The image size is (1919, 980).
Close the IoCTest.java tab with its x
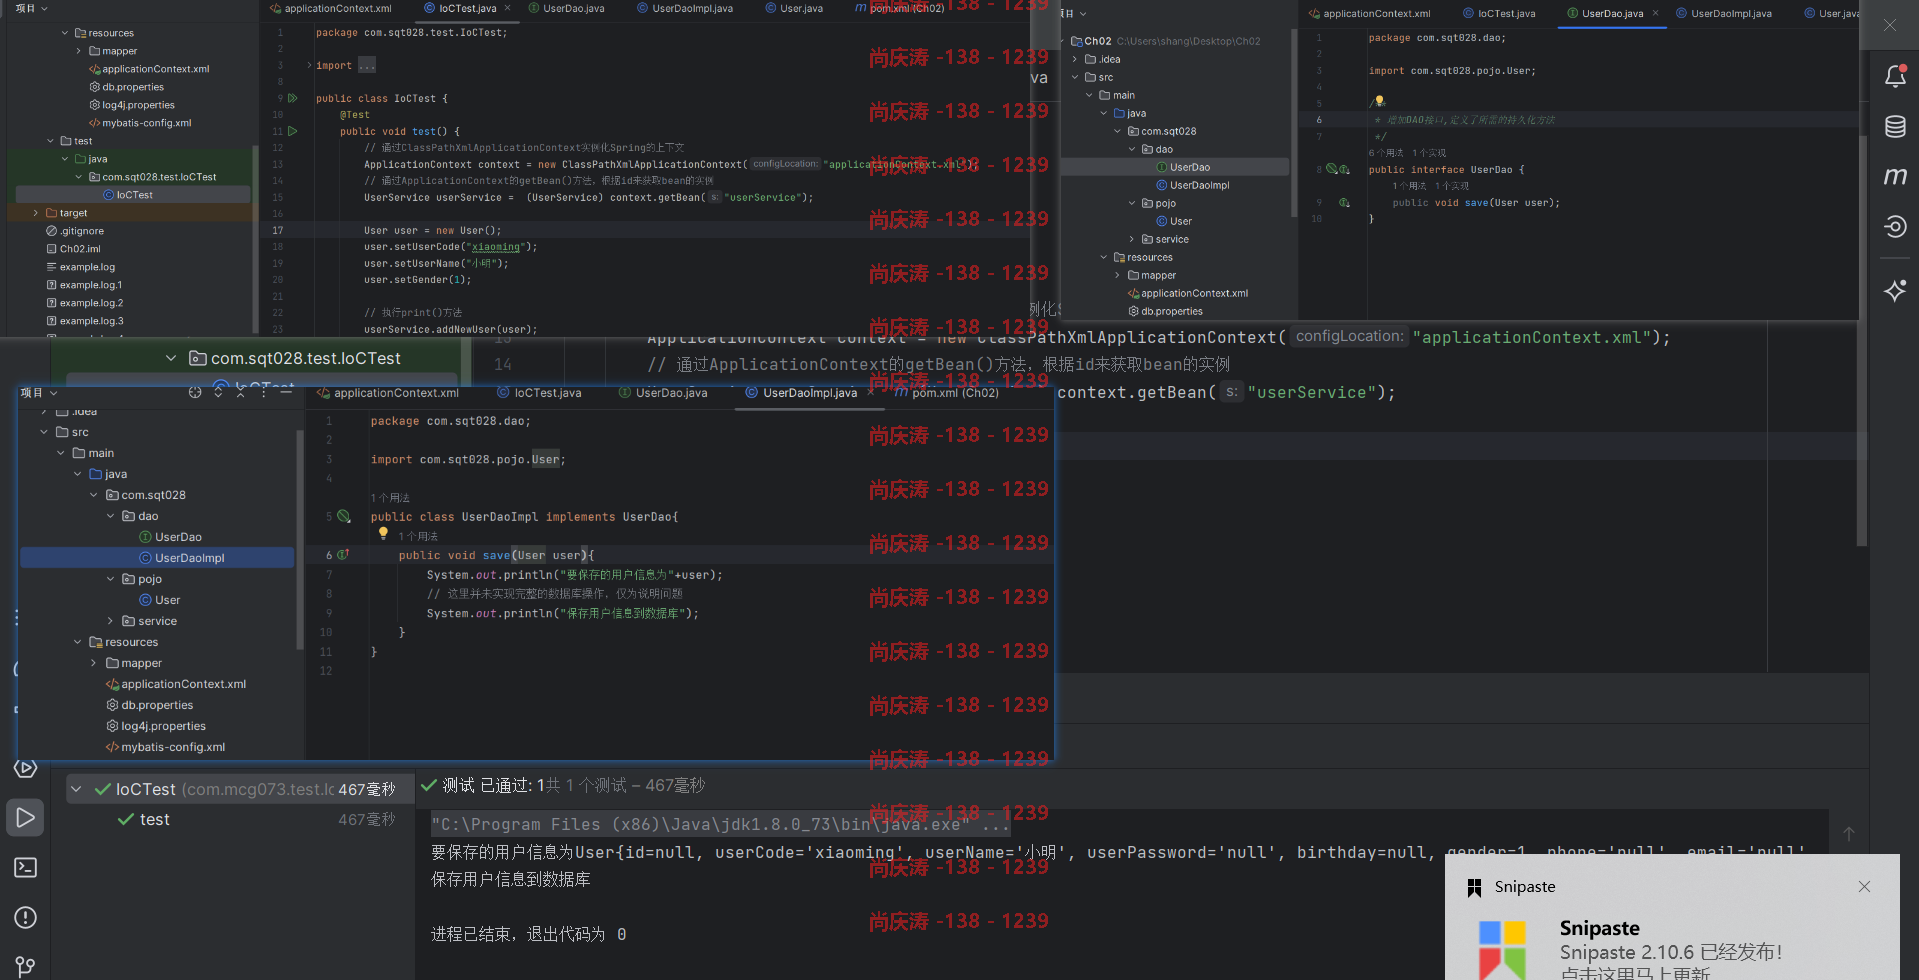point(507,8)
